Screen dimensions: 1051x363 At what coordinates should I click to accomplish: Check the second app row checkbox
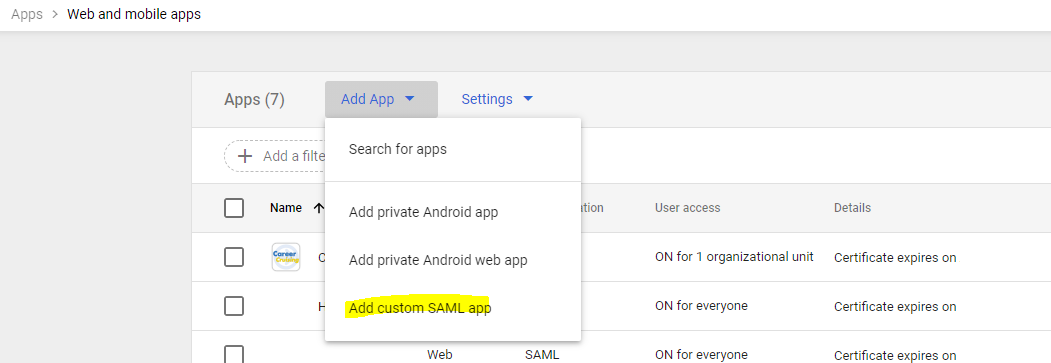point(234,306)
